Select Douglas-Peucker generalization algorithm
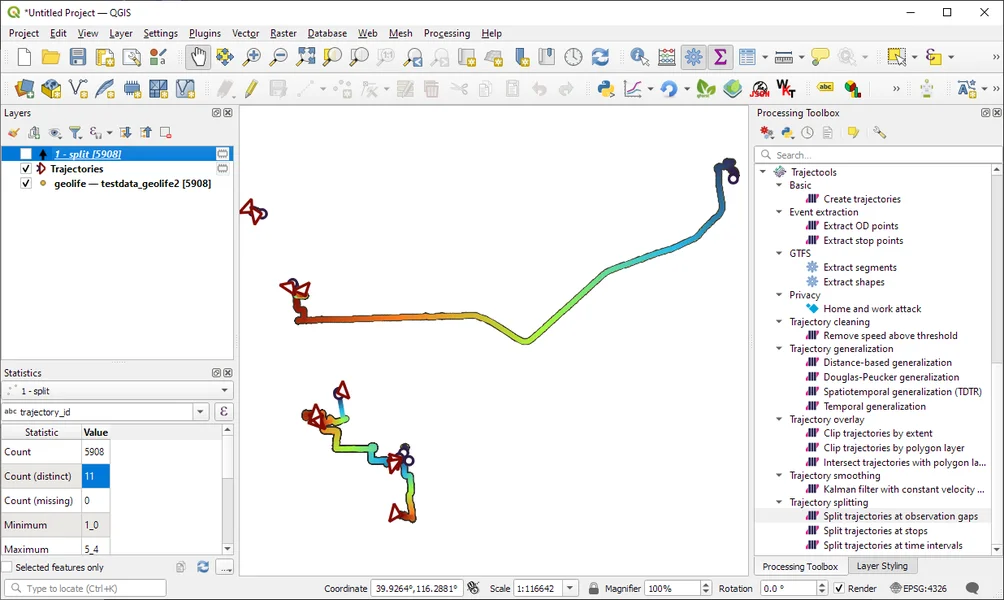Screen dimensions: 1004x600 pos(891,377)
